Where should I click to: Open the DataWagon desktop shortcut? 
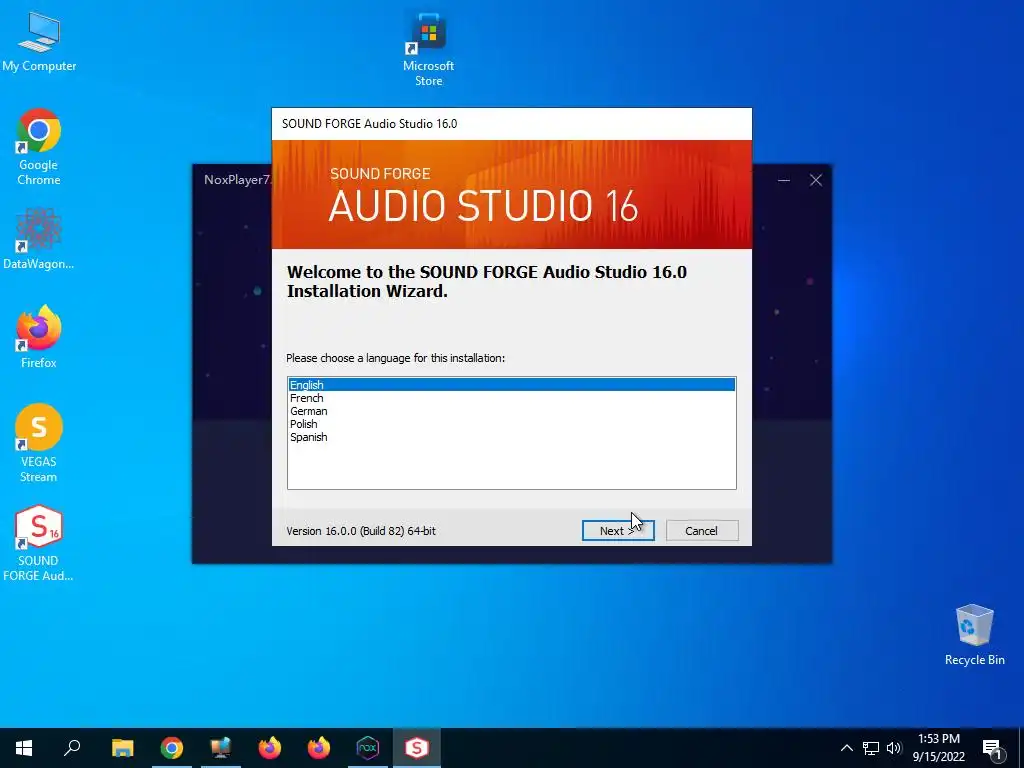[39, 239]
